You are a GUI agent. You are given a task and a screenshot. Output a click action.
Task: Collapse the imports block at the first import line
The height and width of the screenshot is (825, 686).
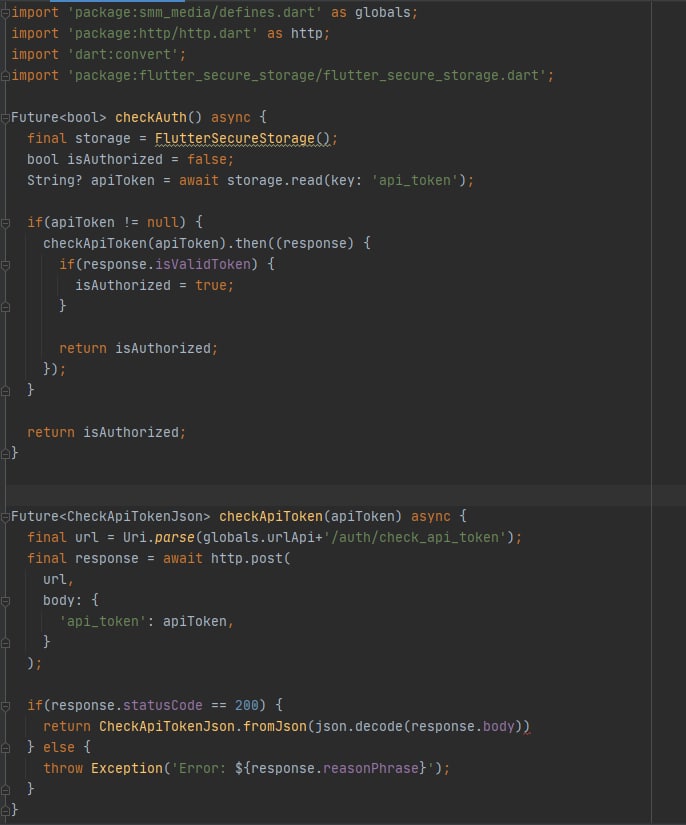[x=5, y=13]
